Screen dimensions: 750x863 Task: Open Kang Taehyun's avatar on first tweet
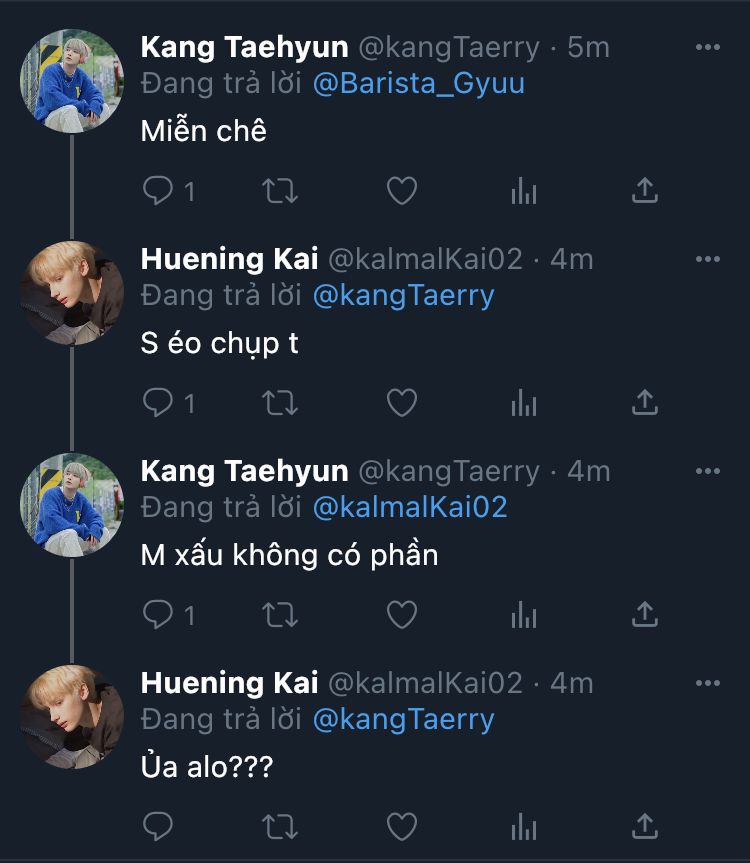click(x=72, y=80)
